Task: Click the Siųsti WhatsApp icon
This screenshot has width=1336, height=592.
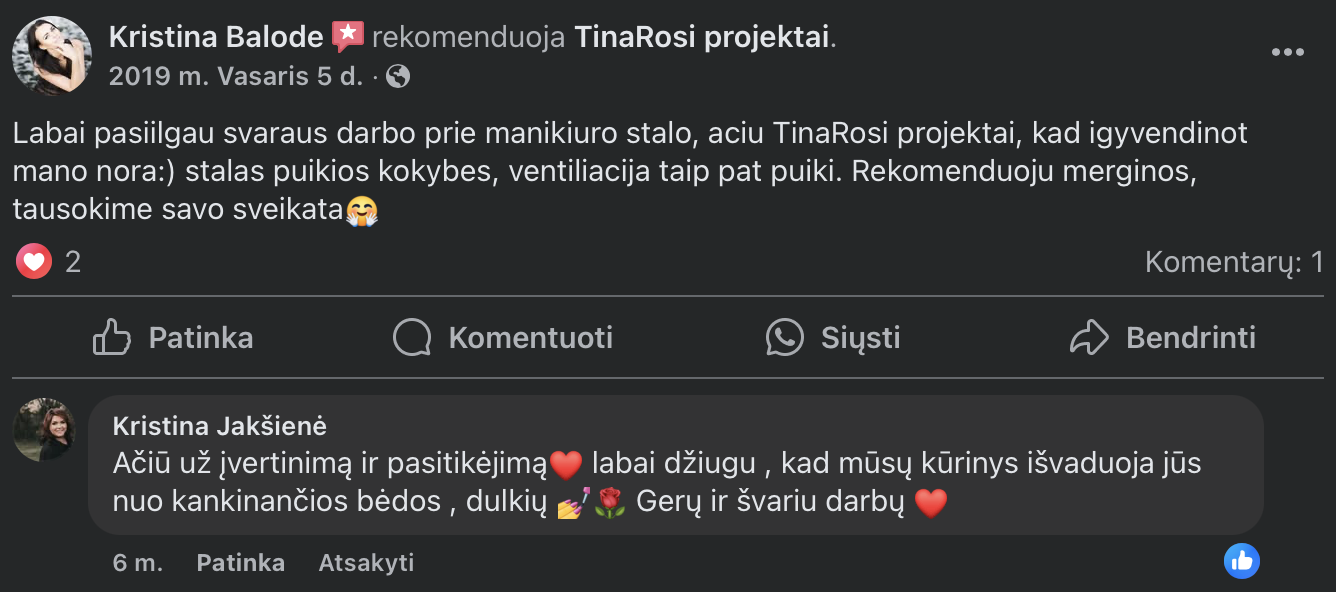Action: (x=785, y=338)
